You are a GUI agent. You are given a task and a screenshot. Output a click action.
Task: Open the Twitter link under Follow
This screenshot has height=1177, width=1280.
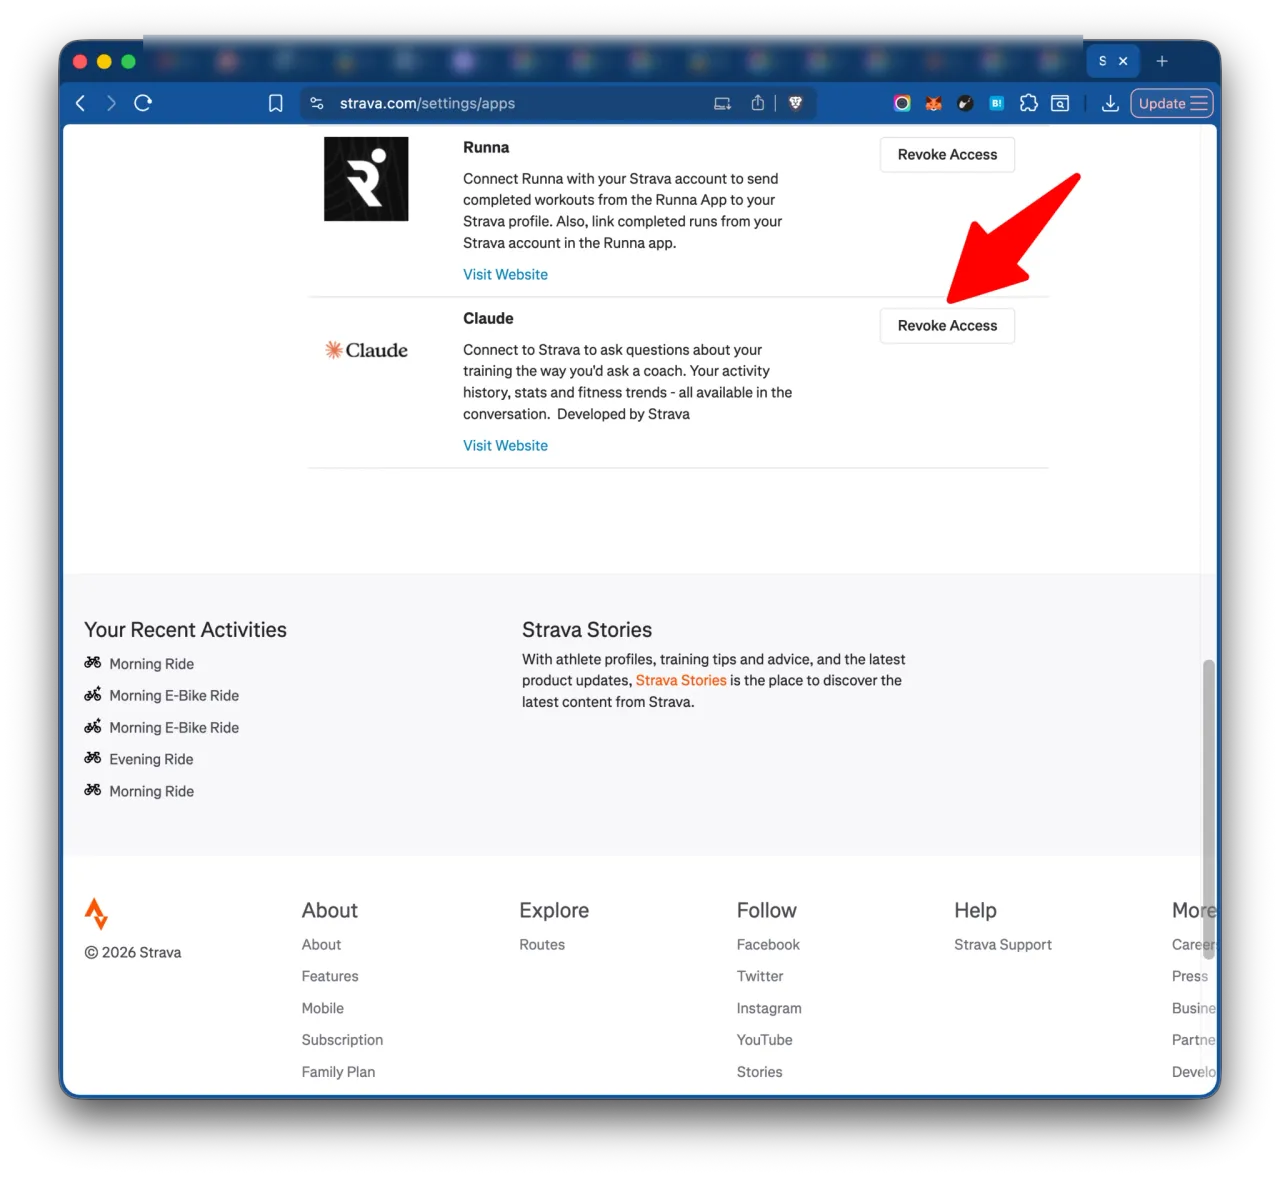pyautogui.click(x=760, y=976)
